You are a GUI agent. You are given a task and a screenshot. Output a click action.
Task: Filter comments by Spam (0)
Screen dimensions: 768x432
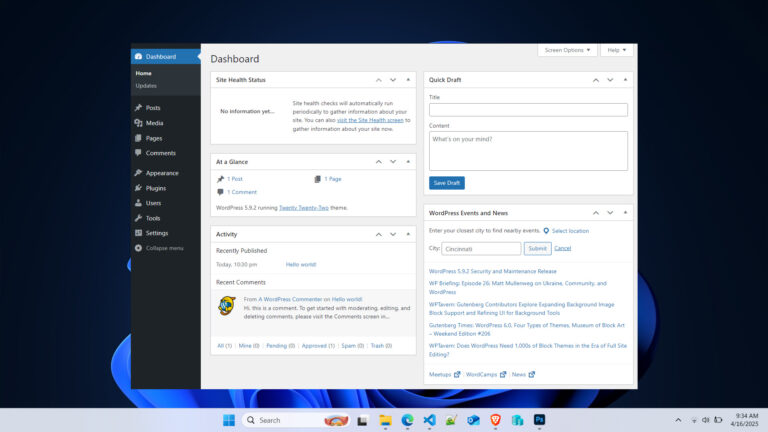pos(353,346)
